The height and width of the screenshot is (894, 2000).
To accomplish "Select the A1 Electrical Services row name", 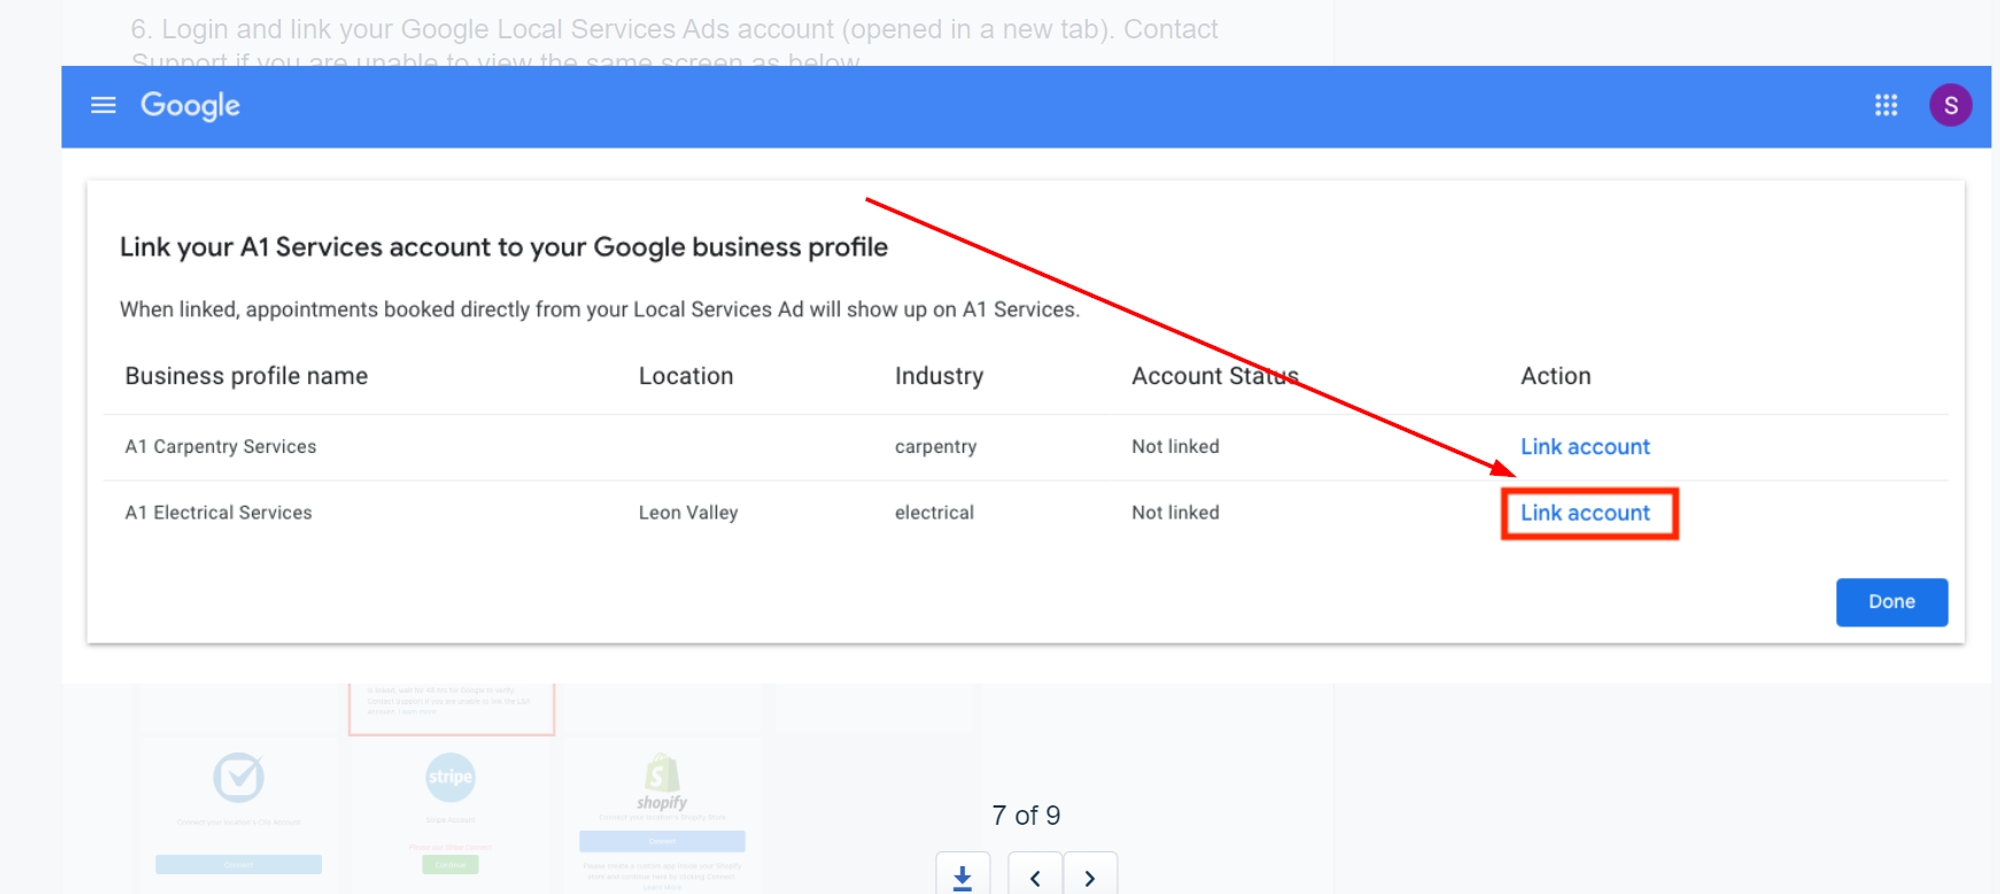I will [x=218, y=513].
